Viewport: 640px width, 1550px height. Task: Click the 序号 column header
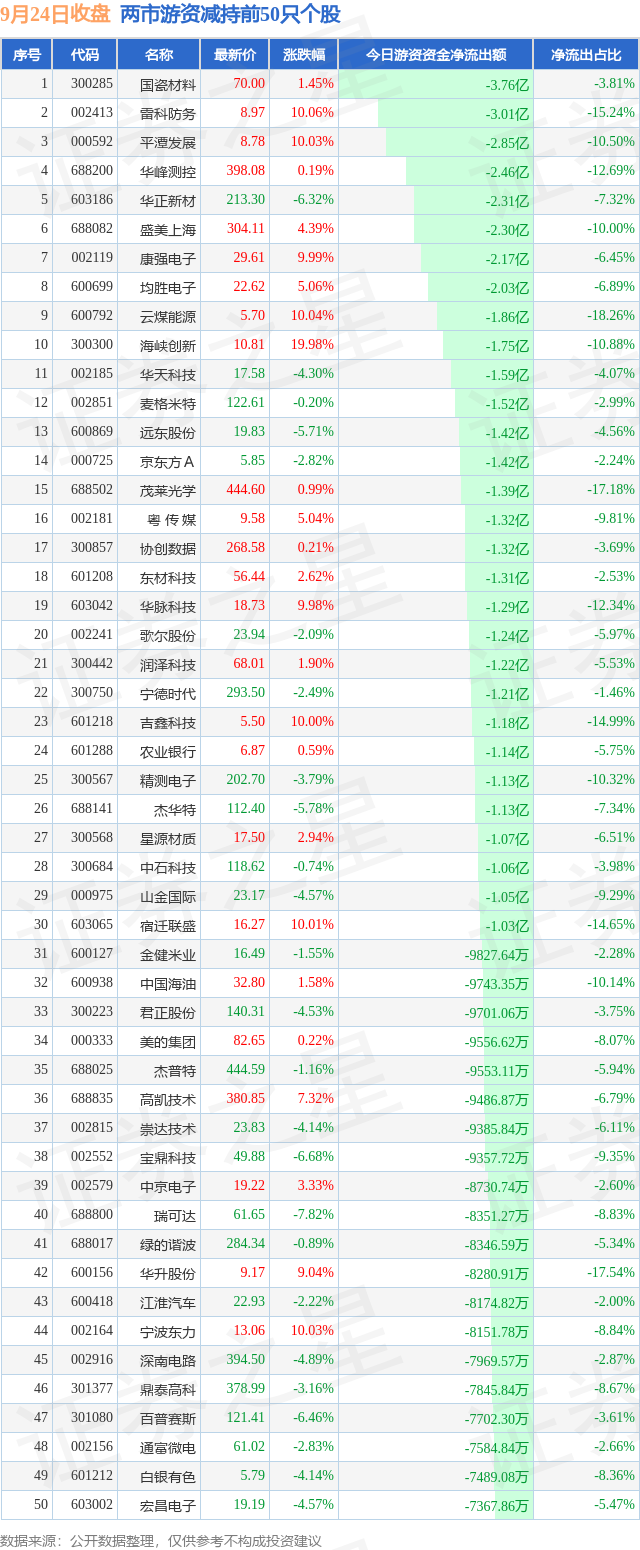click(x=27, y=55)
